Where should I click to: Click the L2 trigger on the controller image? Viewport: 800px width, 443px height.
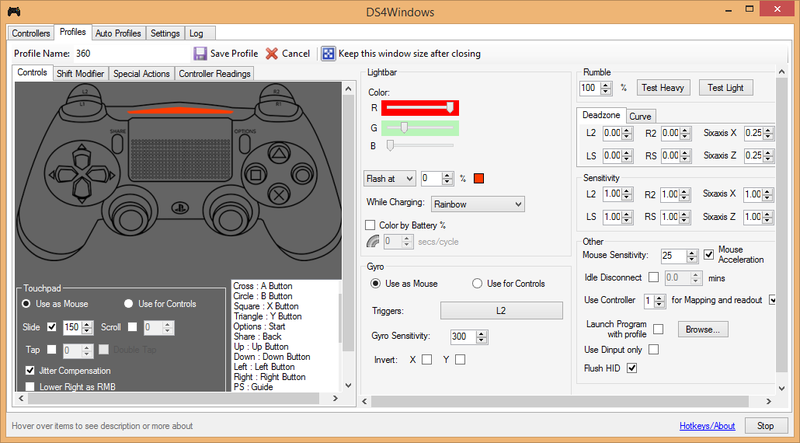pos(85,92)
